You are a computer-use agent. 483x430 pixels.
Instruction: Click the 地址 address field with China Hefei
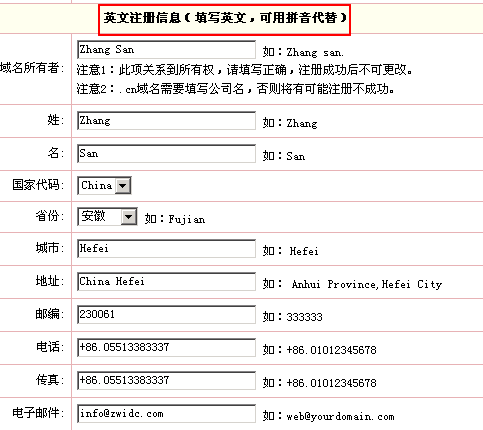[x=166, y=282]
